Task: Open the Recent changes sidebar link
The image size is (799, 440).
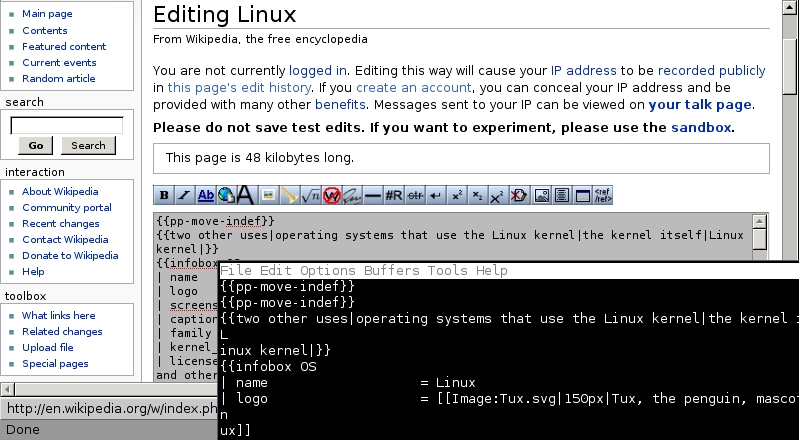Action: (x=60, y=224)
